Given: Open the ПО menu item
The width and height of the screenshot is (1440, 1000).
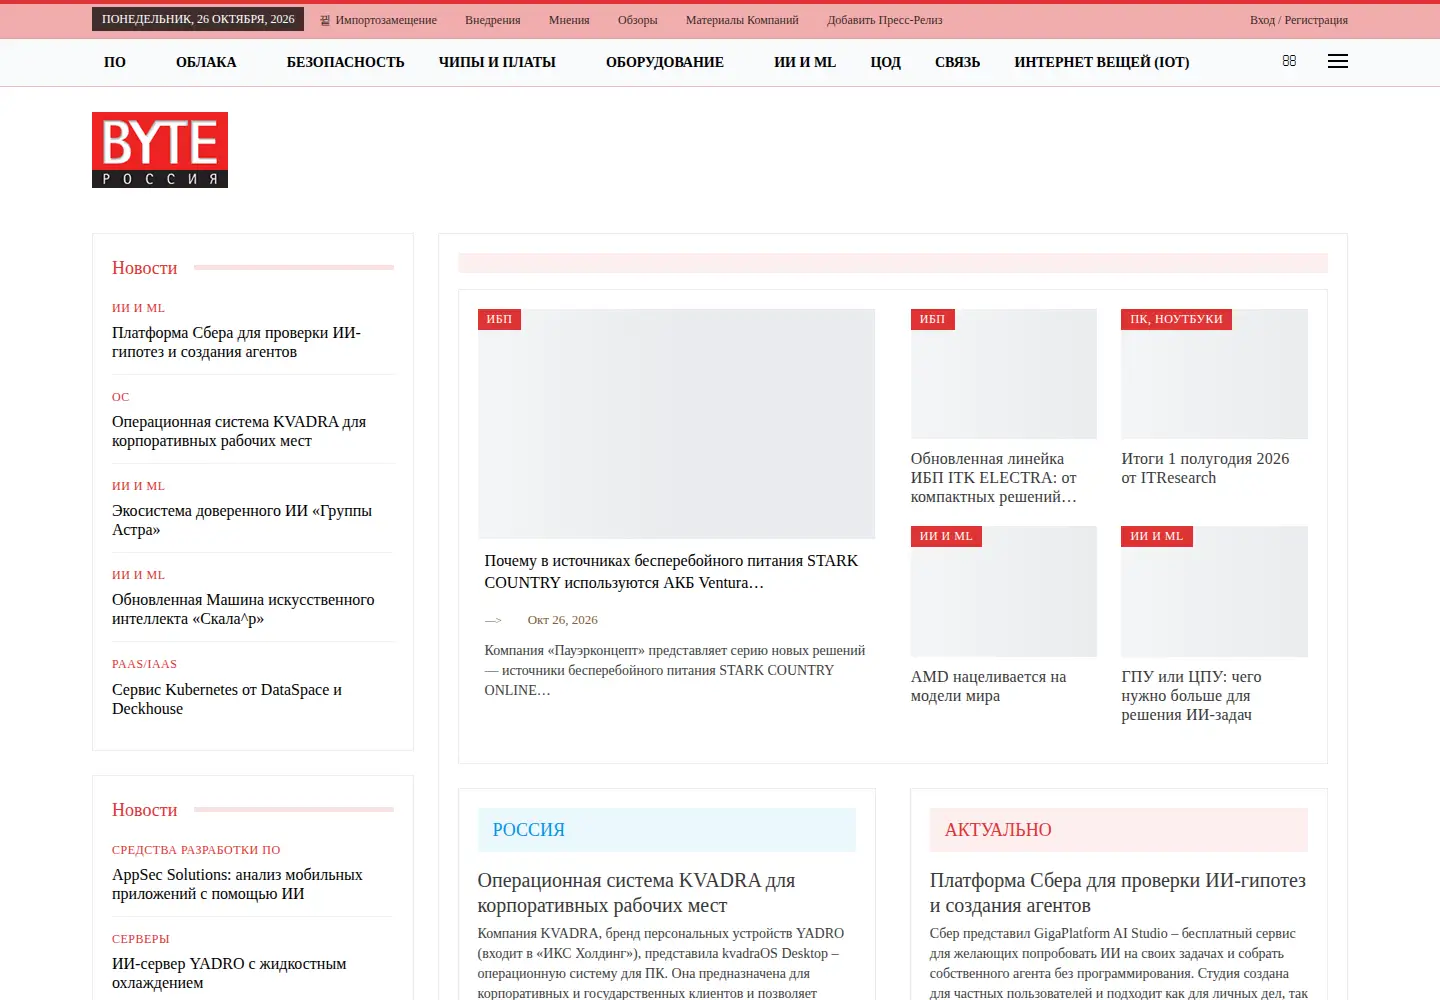Looking at the screenshot, I should point(115,62).
